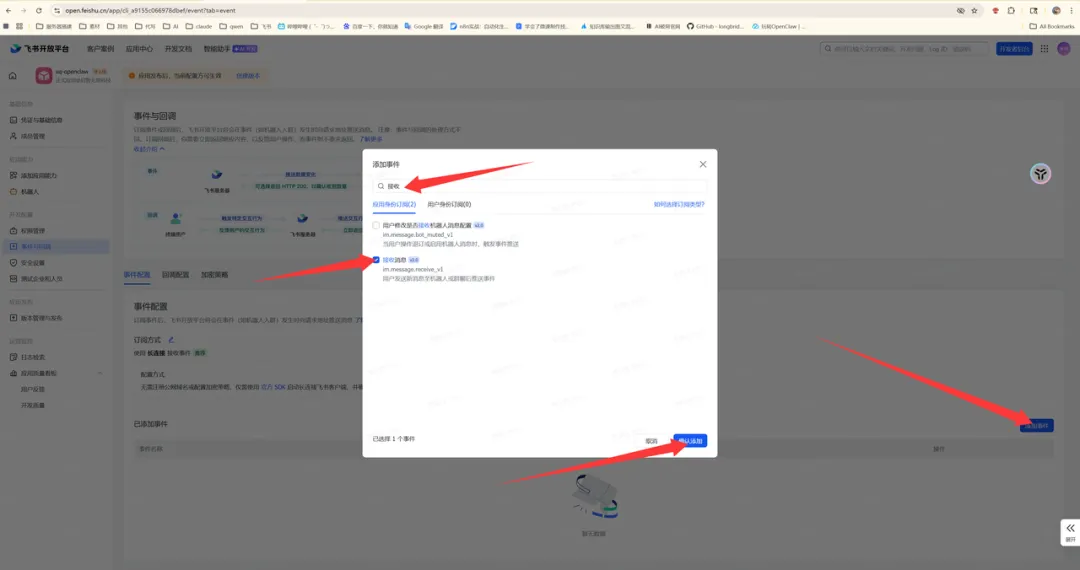Open Chrome three-dot menu
Viewport: 1080px width, 570px height.
[1071, 10]
